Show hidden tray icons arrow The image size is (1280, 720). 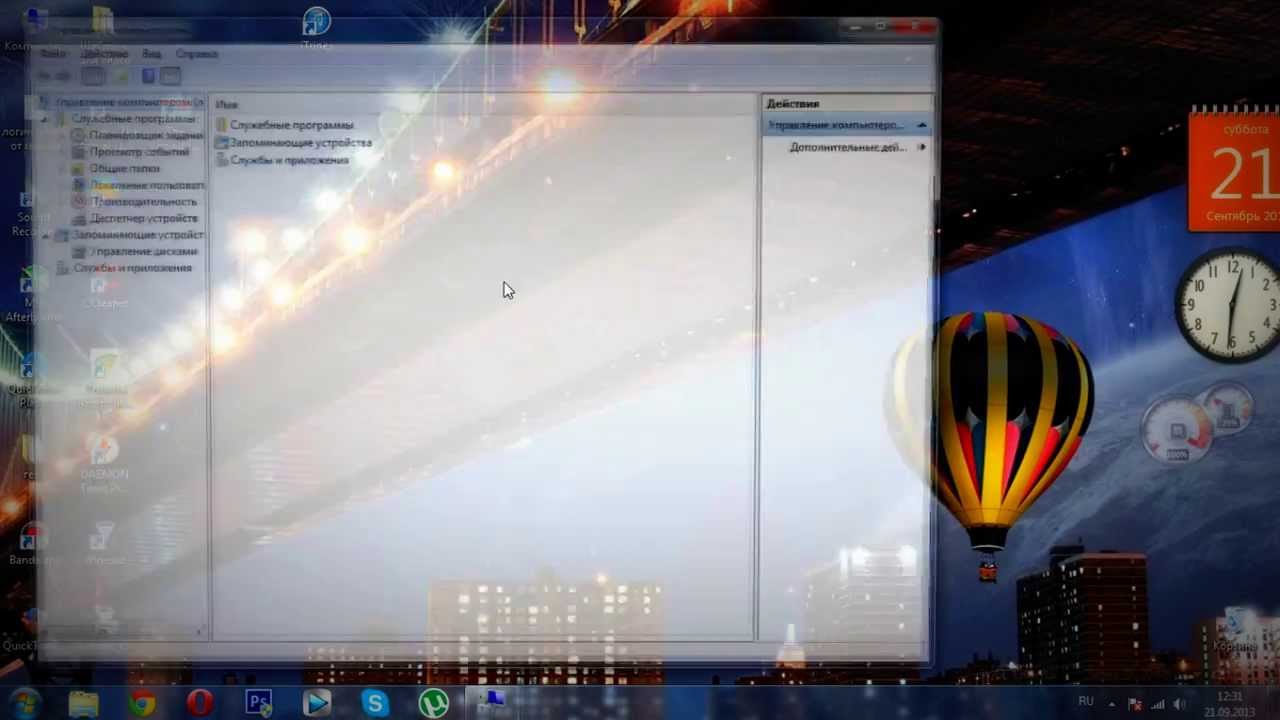[1111, 704]
